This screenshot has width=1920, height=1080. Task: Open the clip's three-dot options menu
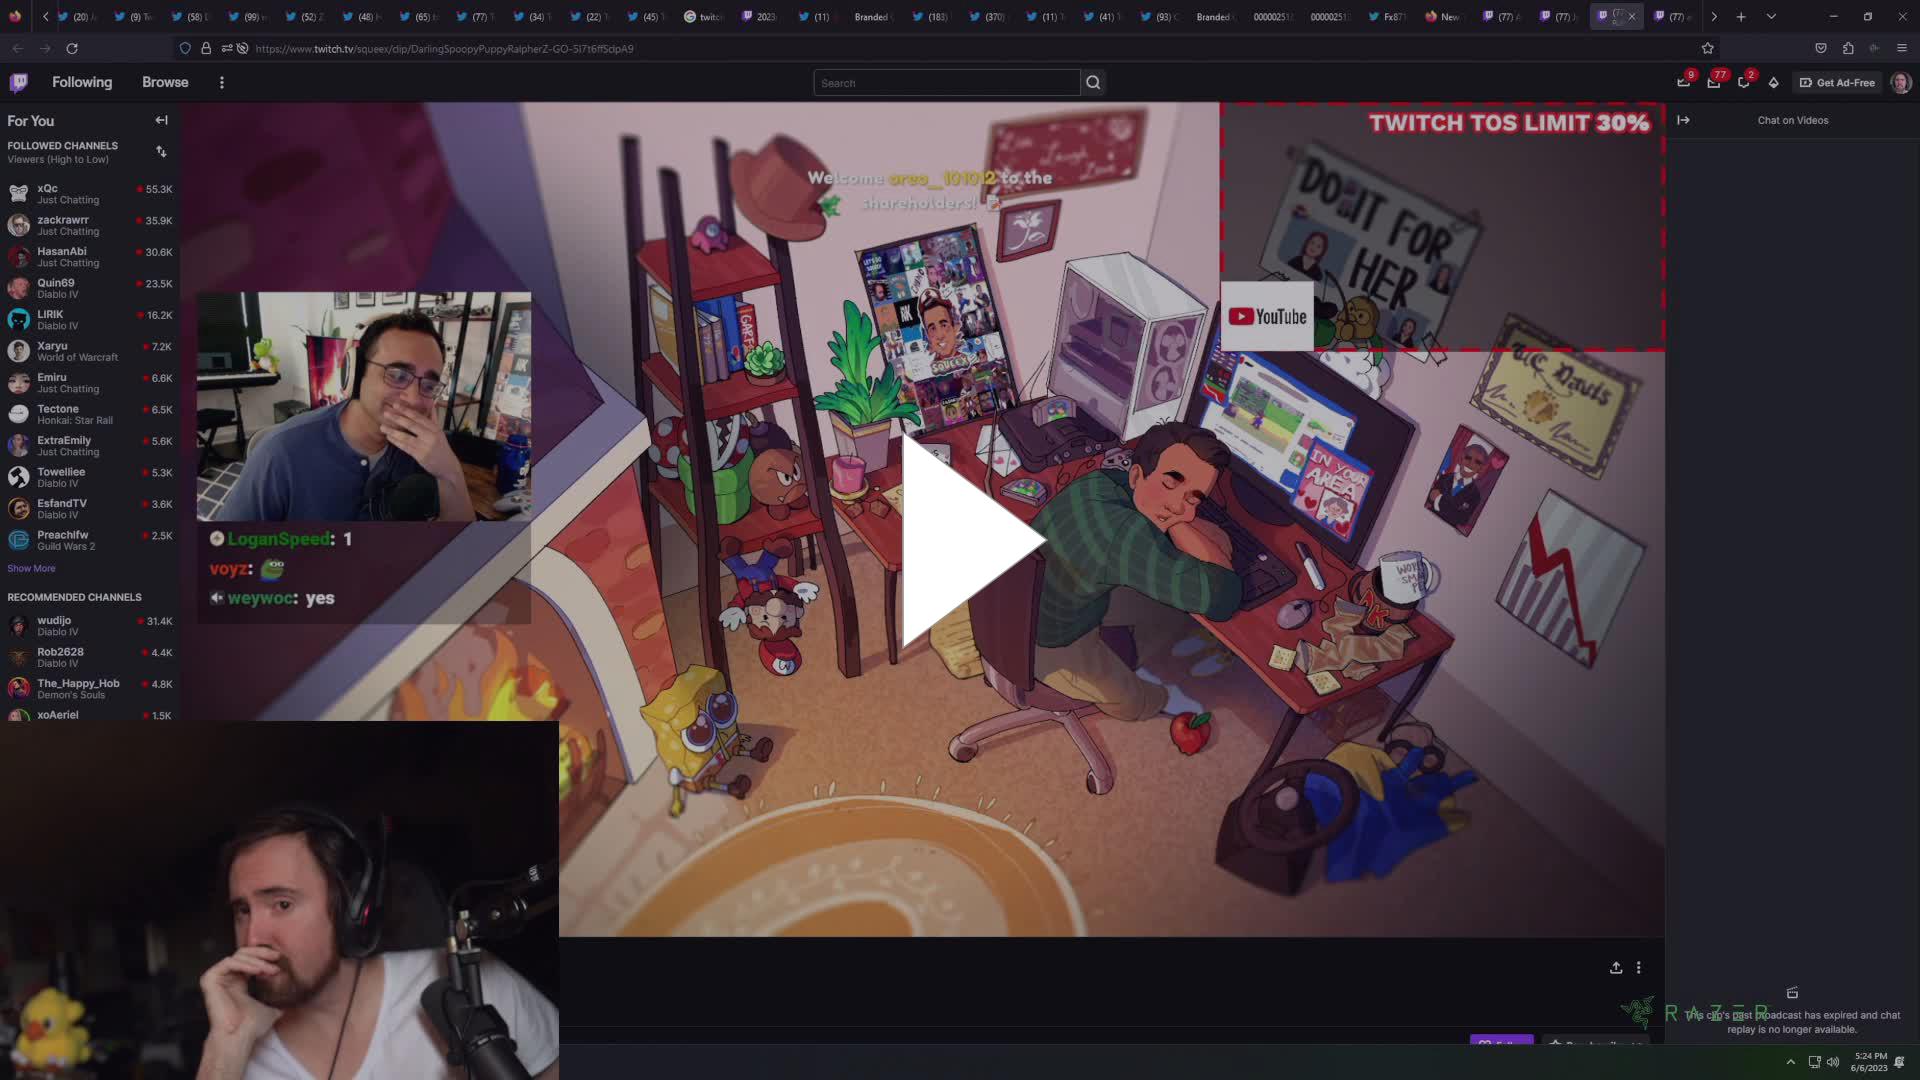click(1638, 968)
